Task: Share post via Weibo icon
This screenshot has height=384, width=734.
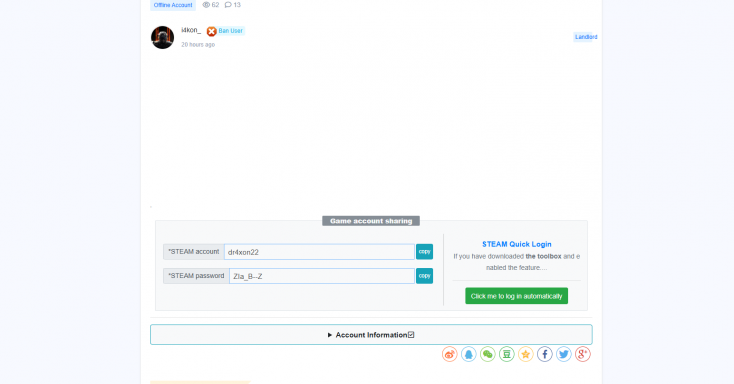Action: click(449, 354)
